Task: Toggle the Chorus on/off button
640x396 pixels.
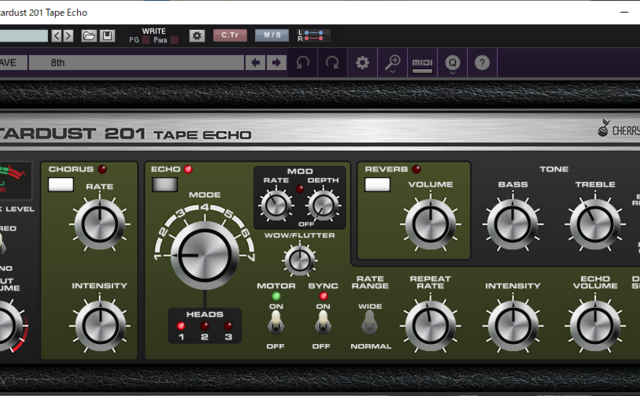Action: click(x=61, y=185)
